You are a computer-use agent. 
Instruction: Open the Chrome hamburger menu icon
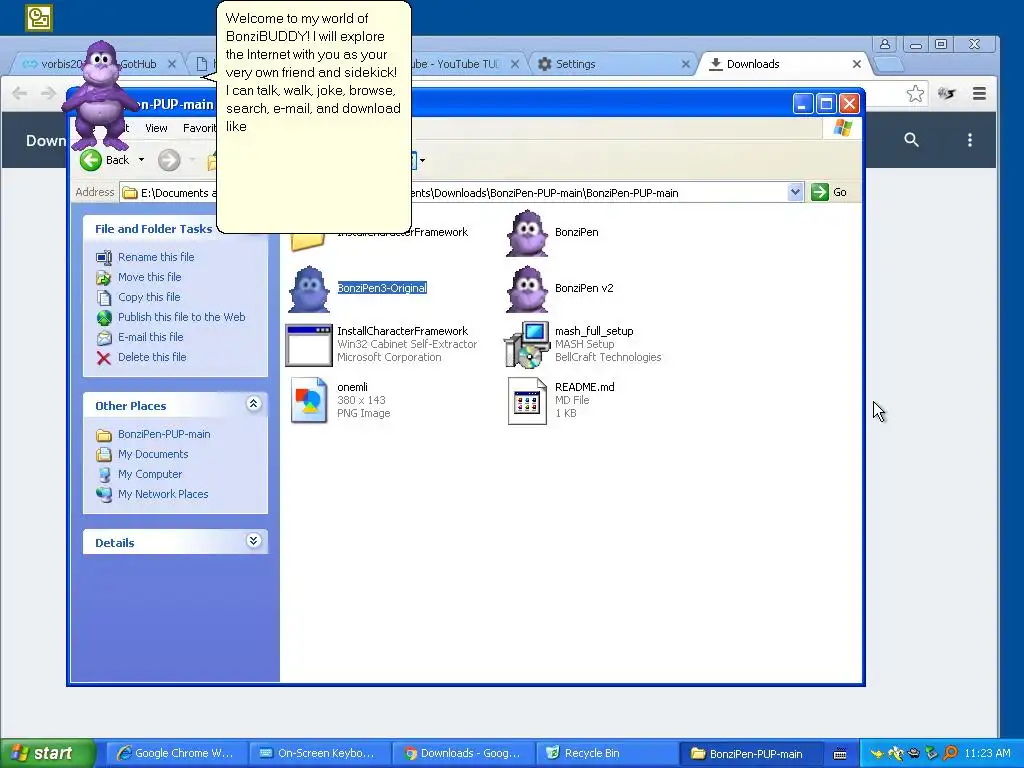tap(979, 93)
